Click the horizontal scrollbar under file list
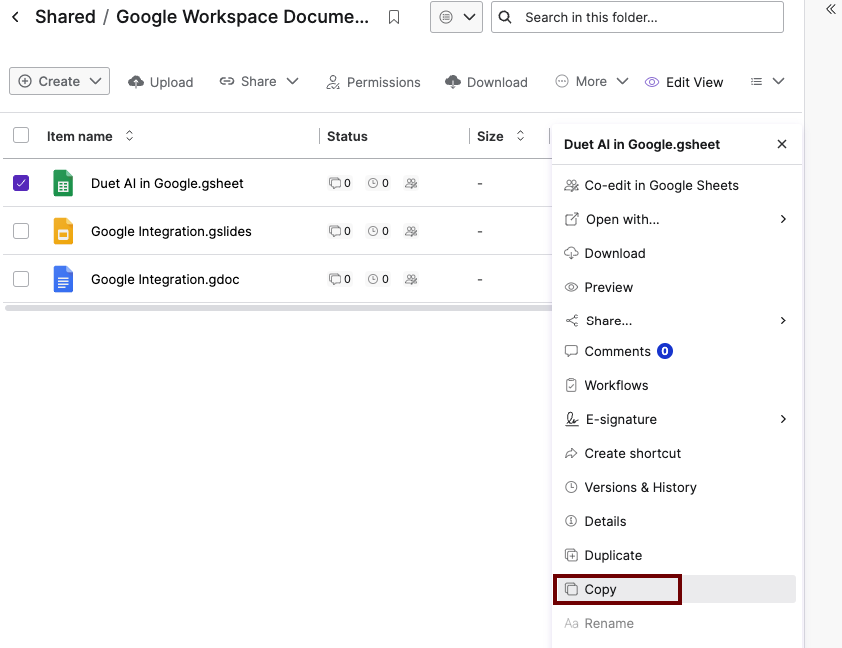Image resolution: width=842 pixels, height=648 pixels. pyautogui.click(x=278, y=308)
